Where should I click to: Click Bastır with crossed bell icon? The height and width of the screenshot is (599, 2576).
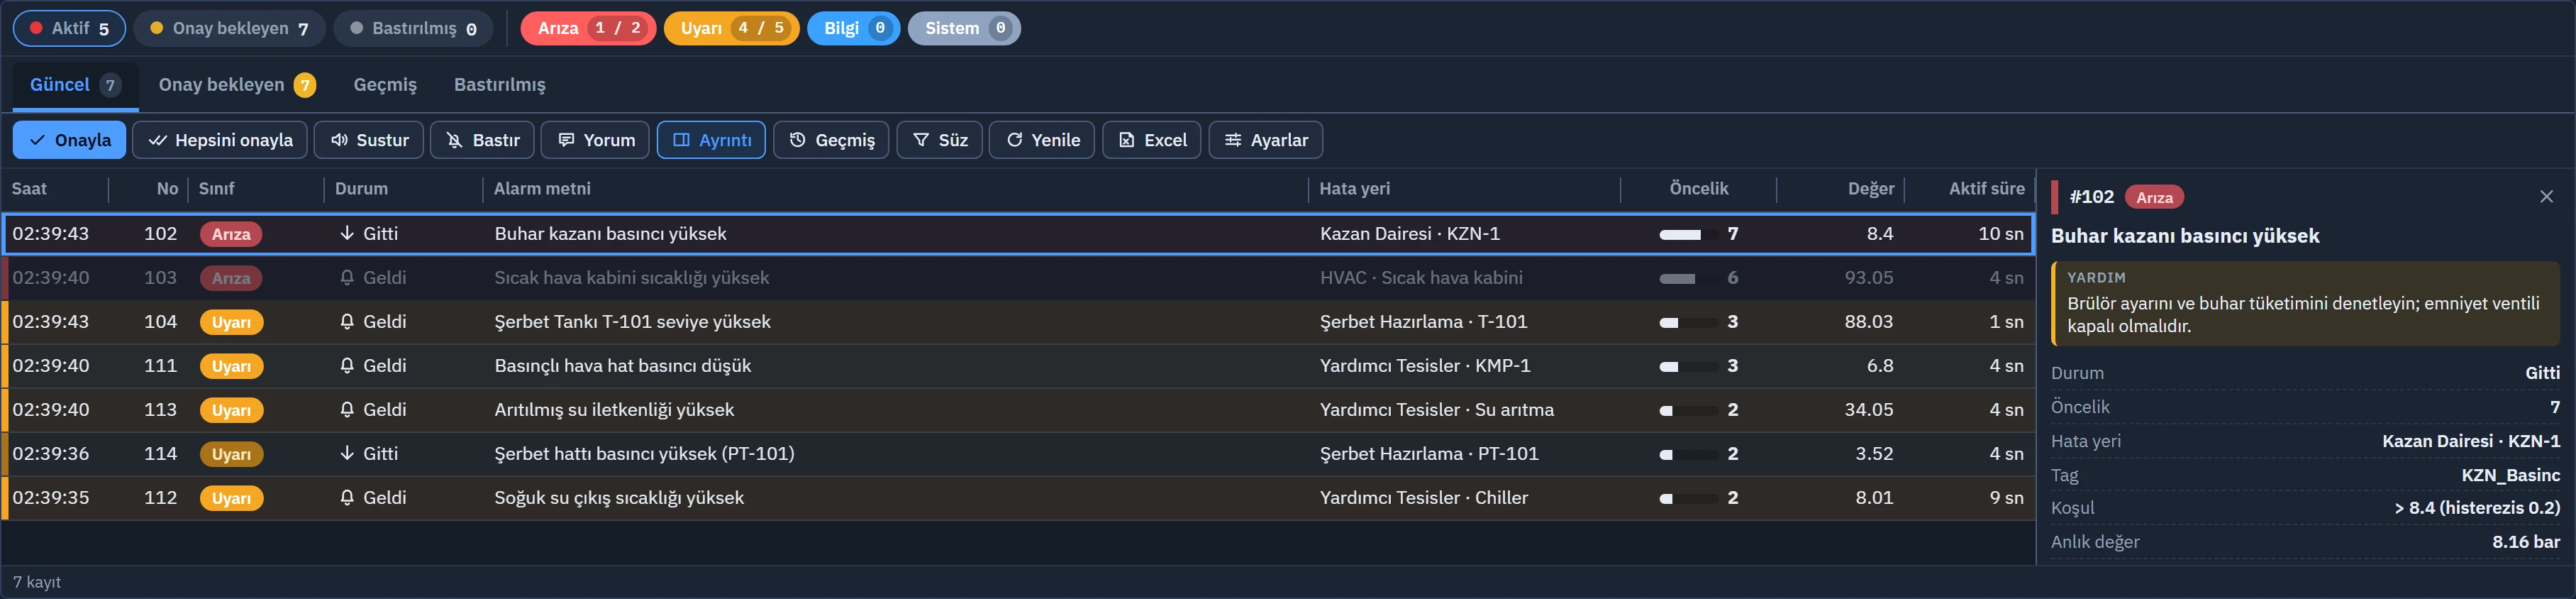(x=482, y=140)
